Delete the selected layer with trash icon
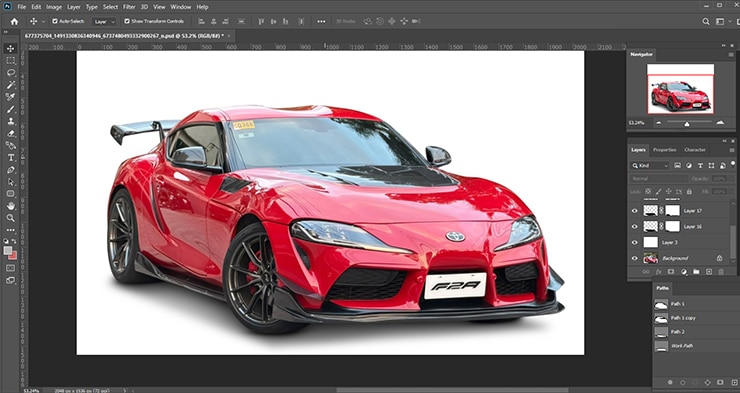 [x=721, y=272]
